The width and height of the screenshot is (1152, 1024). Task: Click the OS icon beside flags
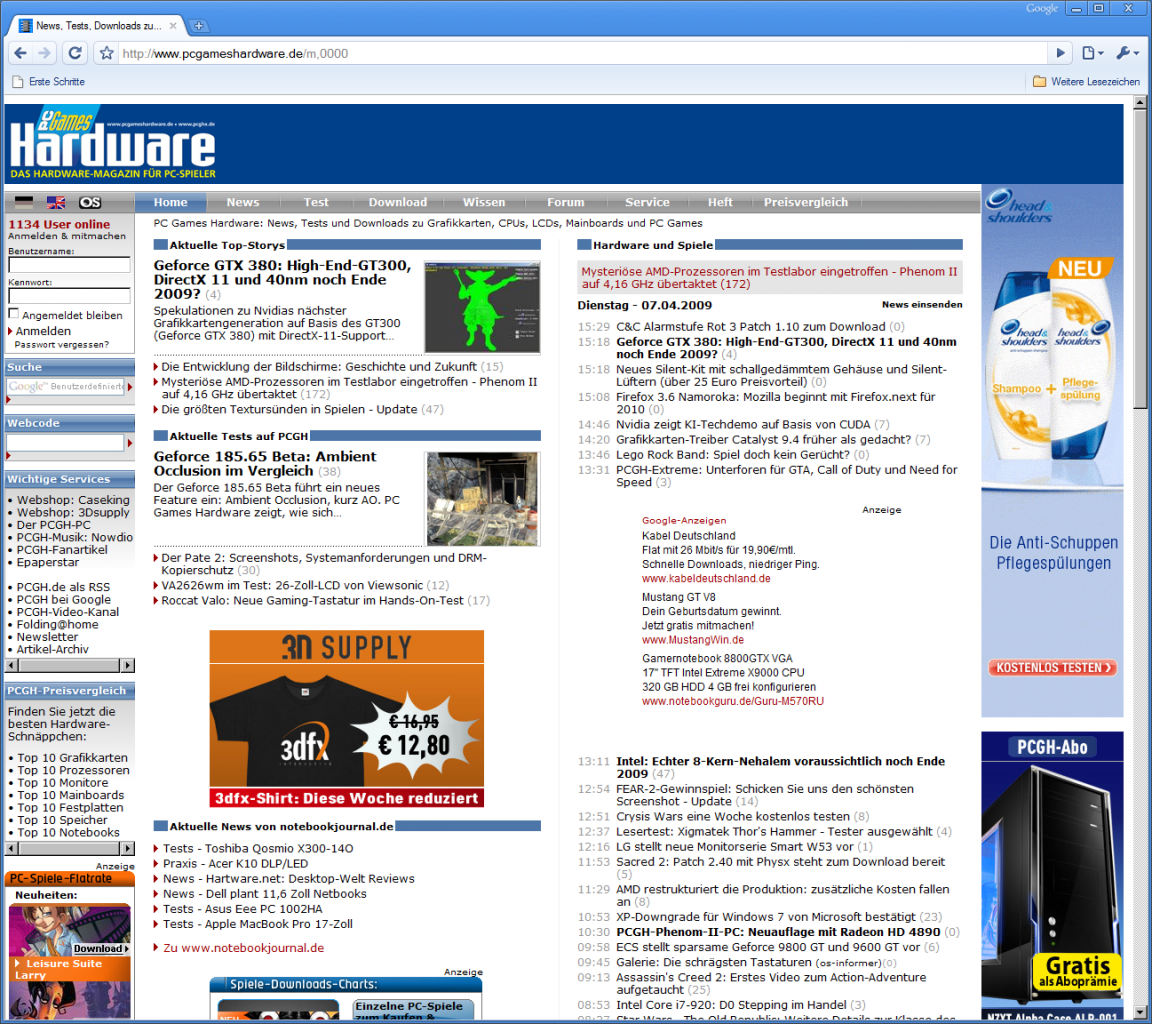coord(90,203)
